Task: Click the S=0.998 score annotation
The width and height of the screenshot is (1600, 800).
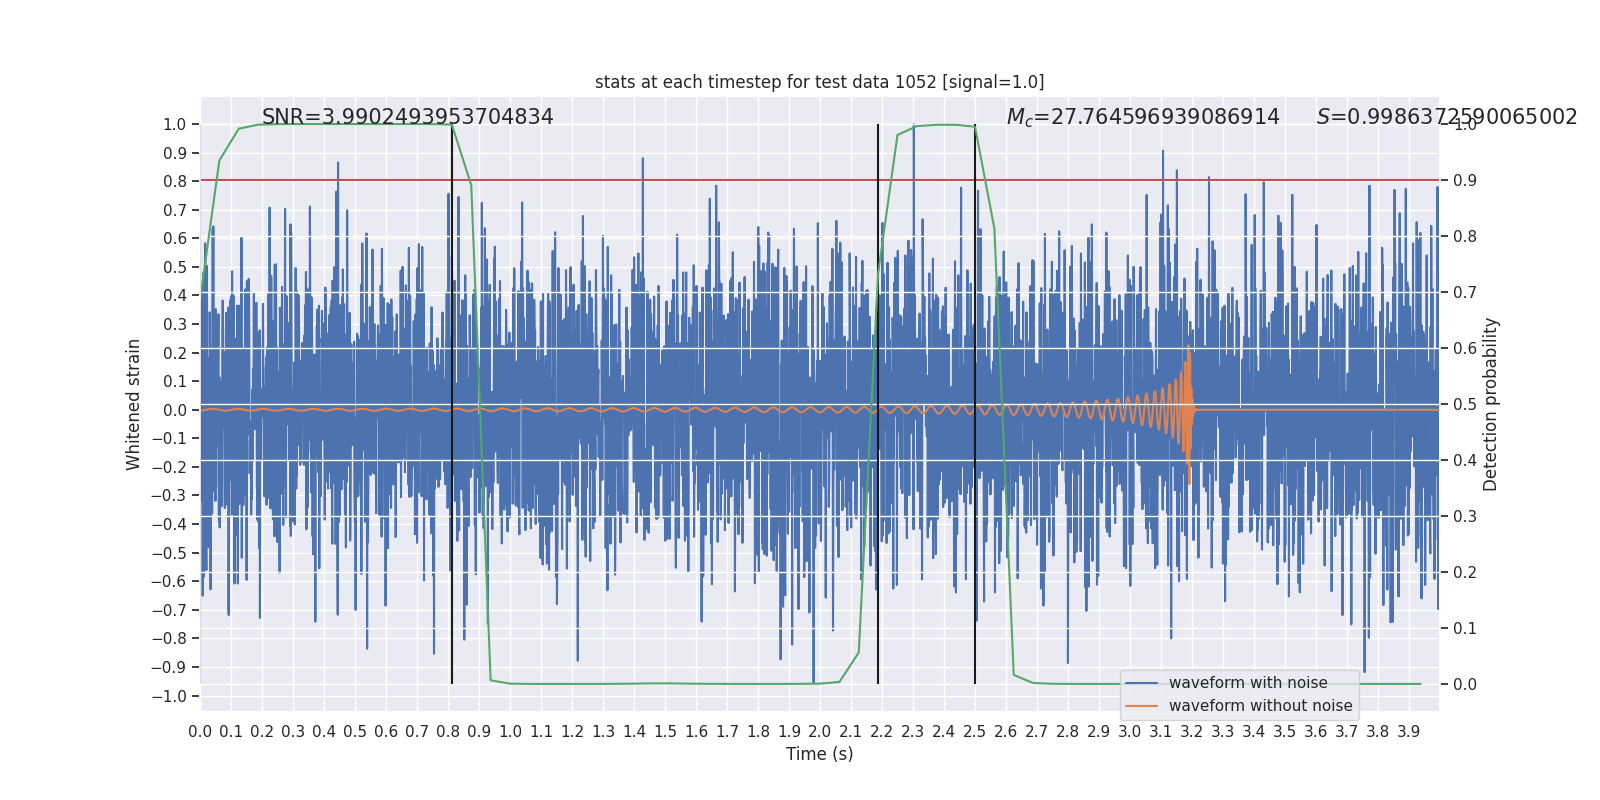Action: (1447, 117)
